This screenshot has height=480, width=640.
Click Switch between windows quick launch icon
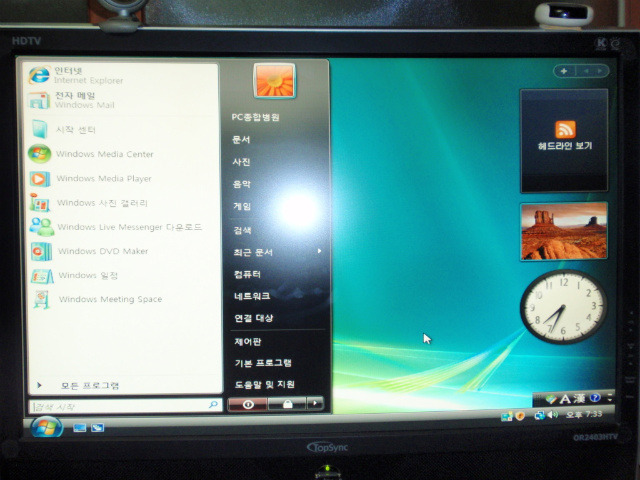tap(98, 427)
